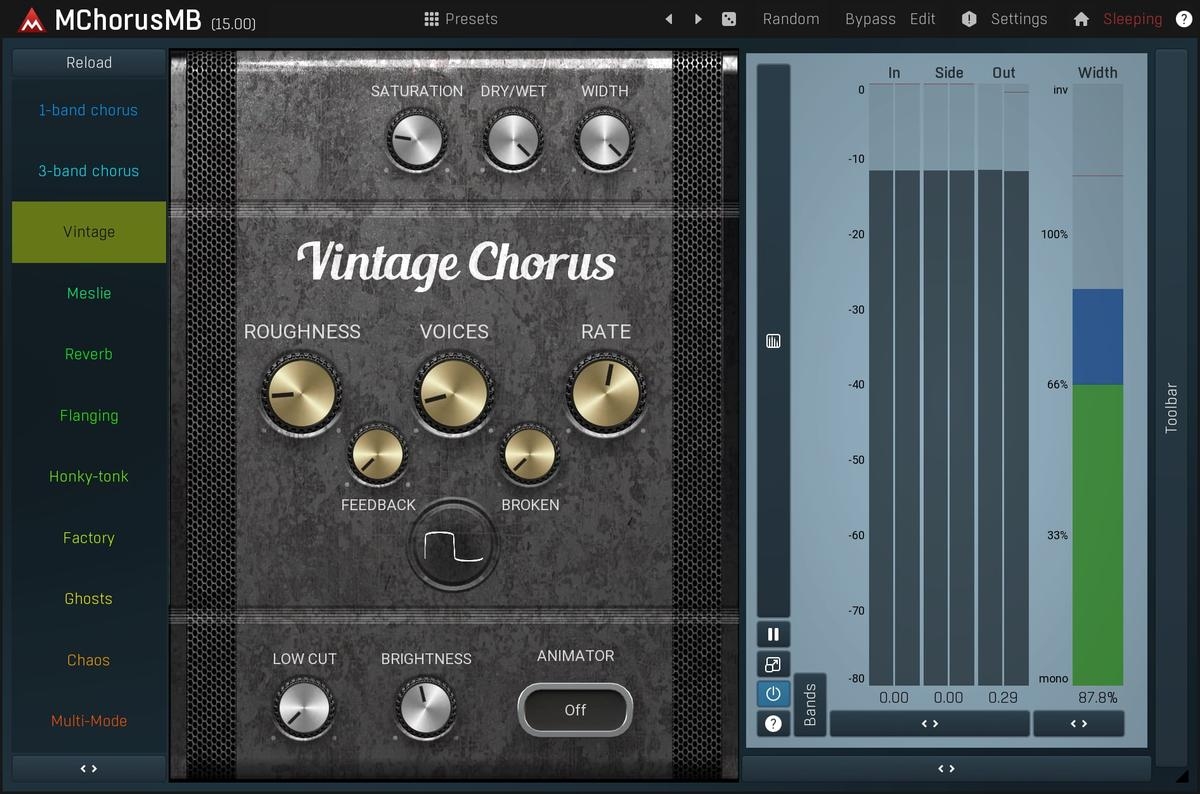
Task: Click the meter pop-out window icon
Action: (773, 664)
